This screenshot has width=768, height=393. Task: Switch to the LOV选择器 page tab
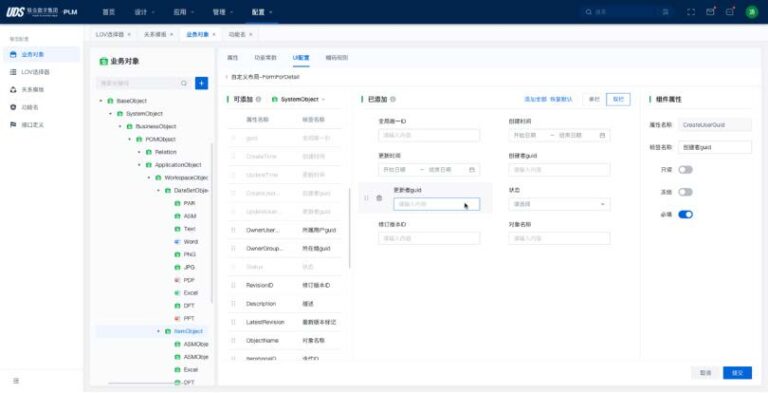110,34
